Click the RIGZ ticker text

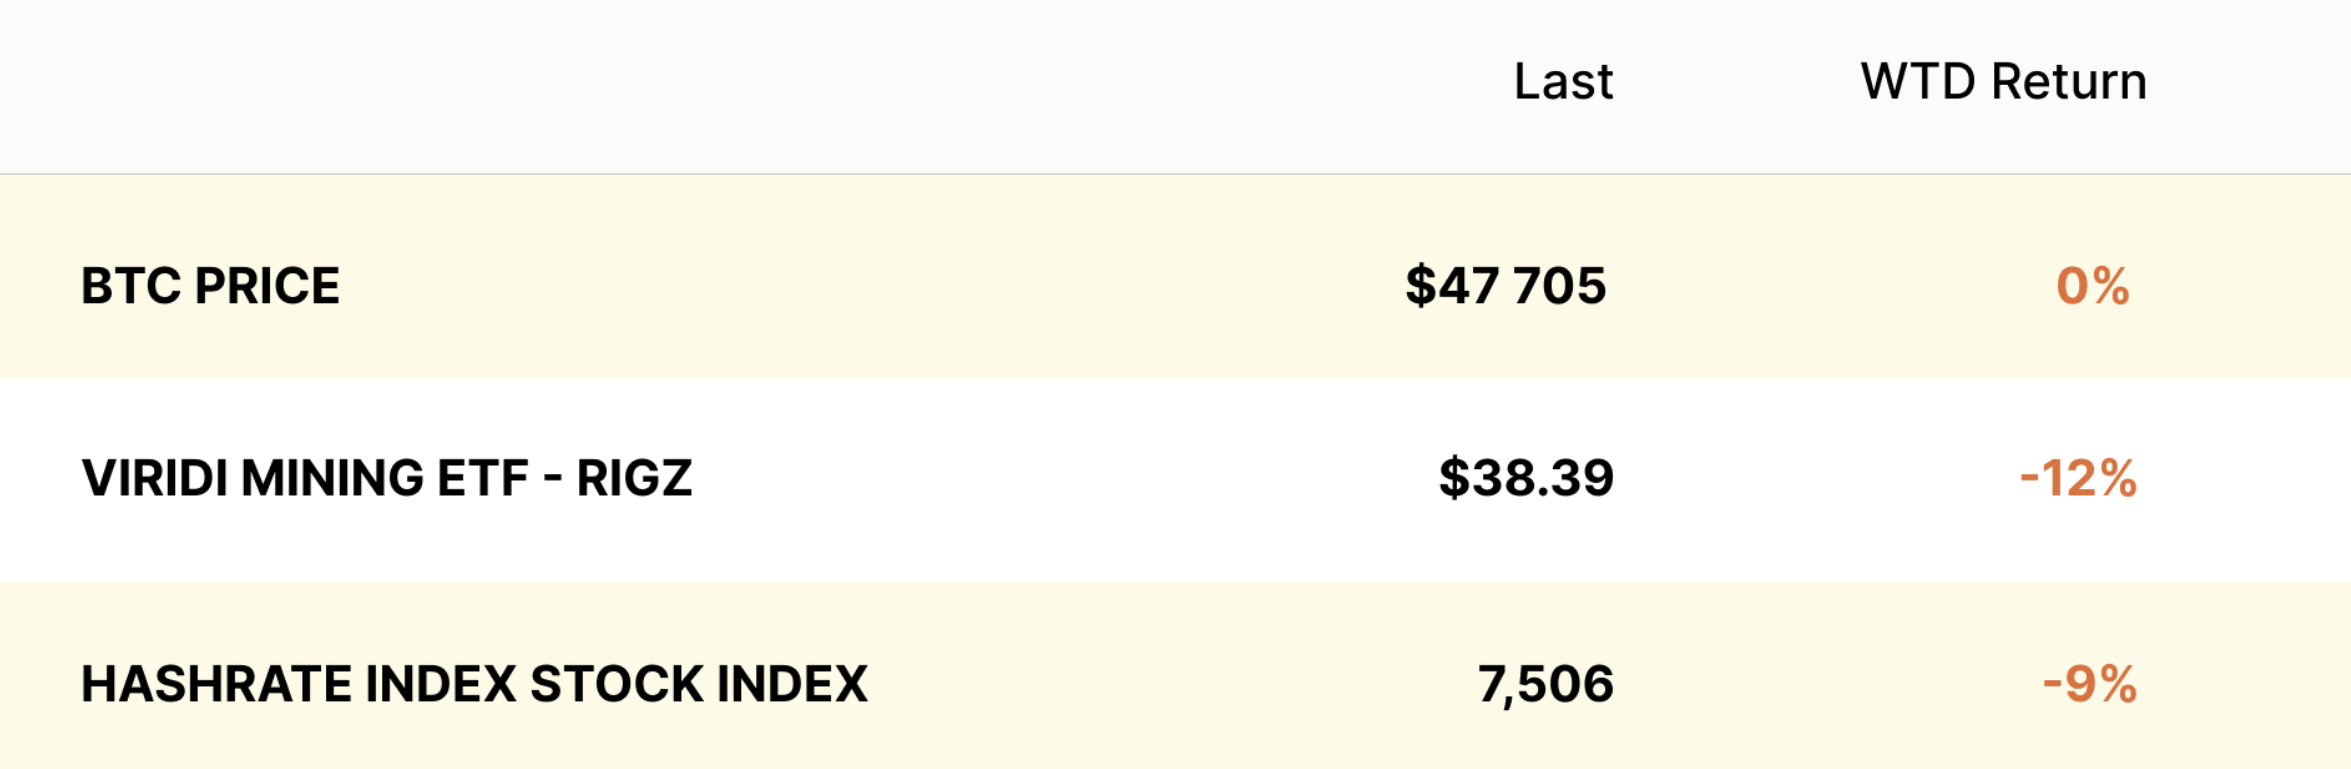pos(634,478)
